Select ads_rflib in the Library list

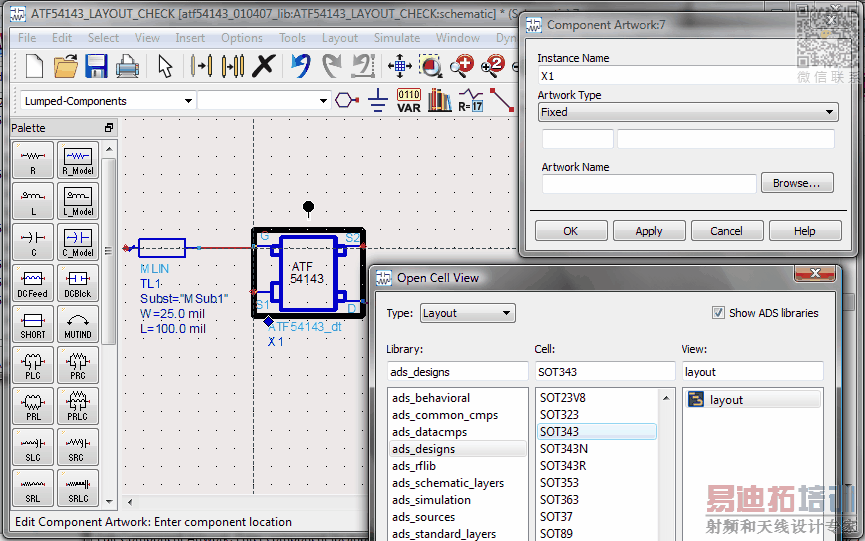coord(414,466)
